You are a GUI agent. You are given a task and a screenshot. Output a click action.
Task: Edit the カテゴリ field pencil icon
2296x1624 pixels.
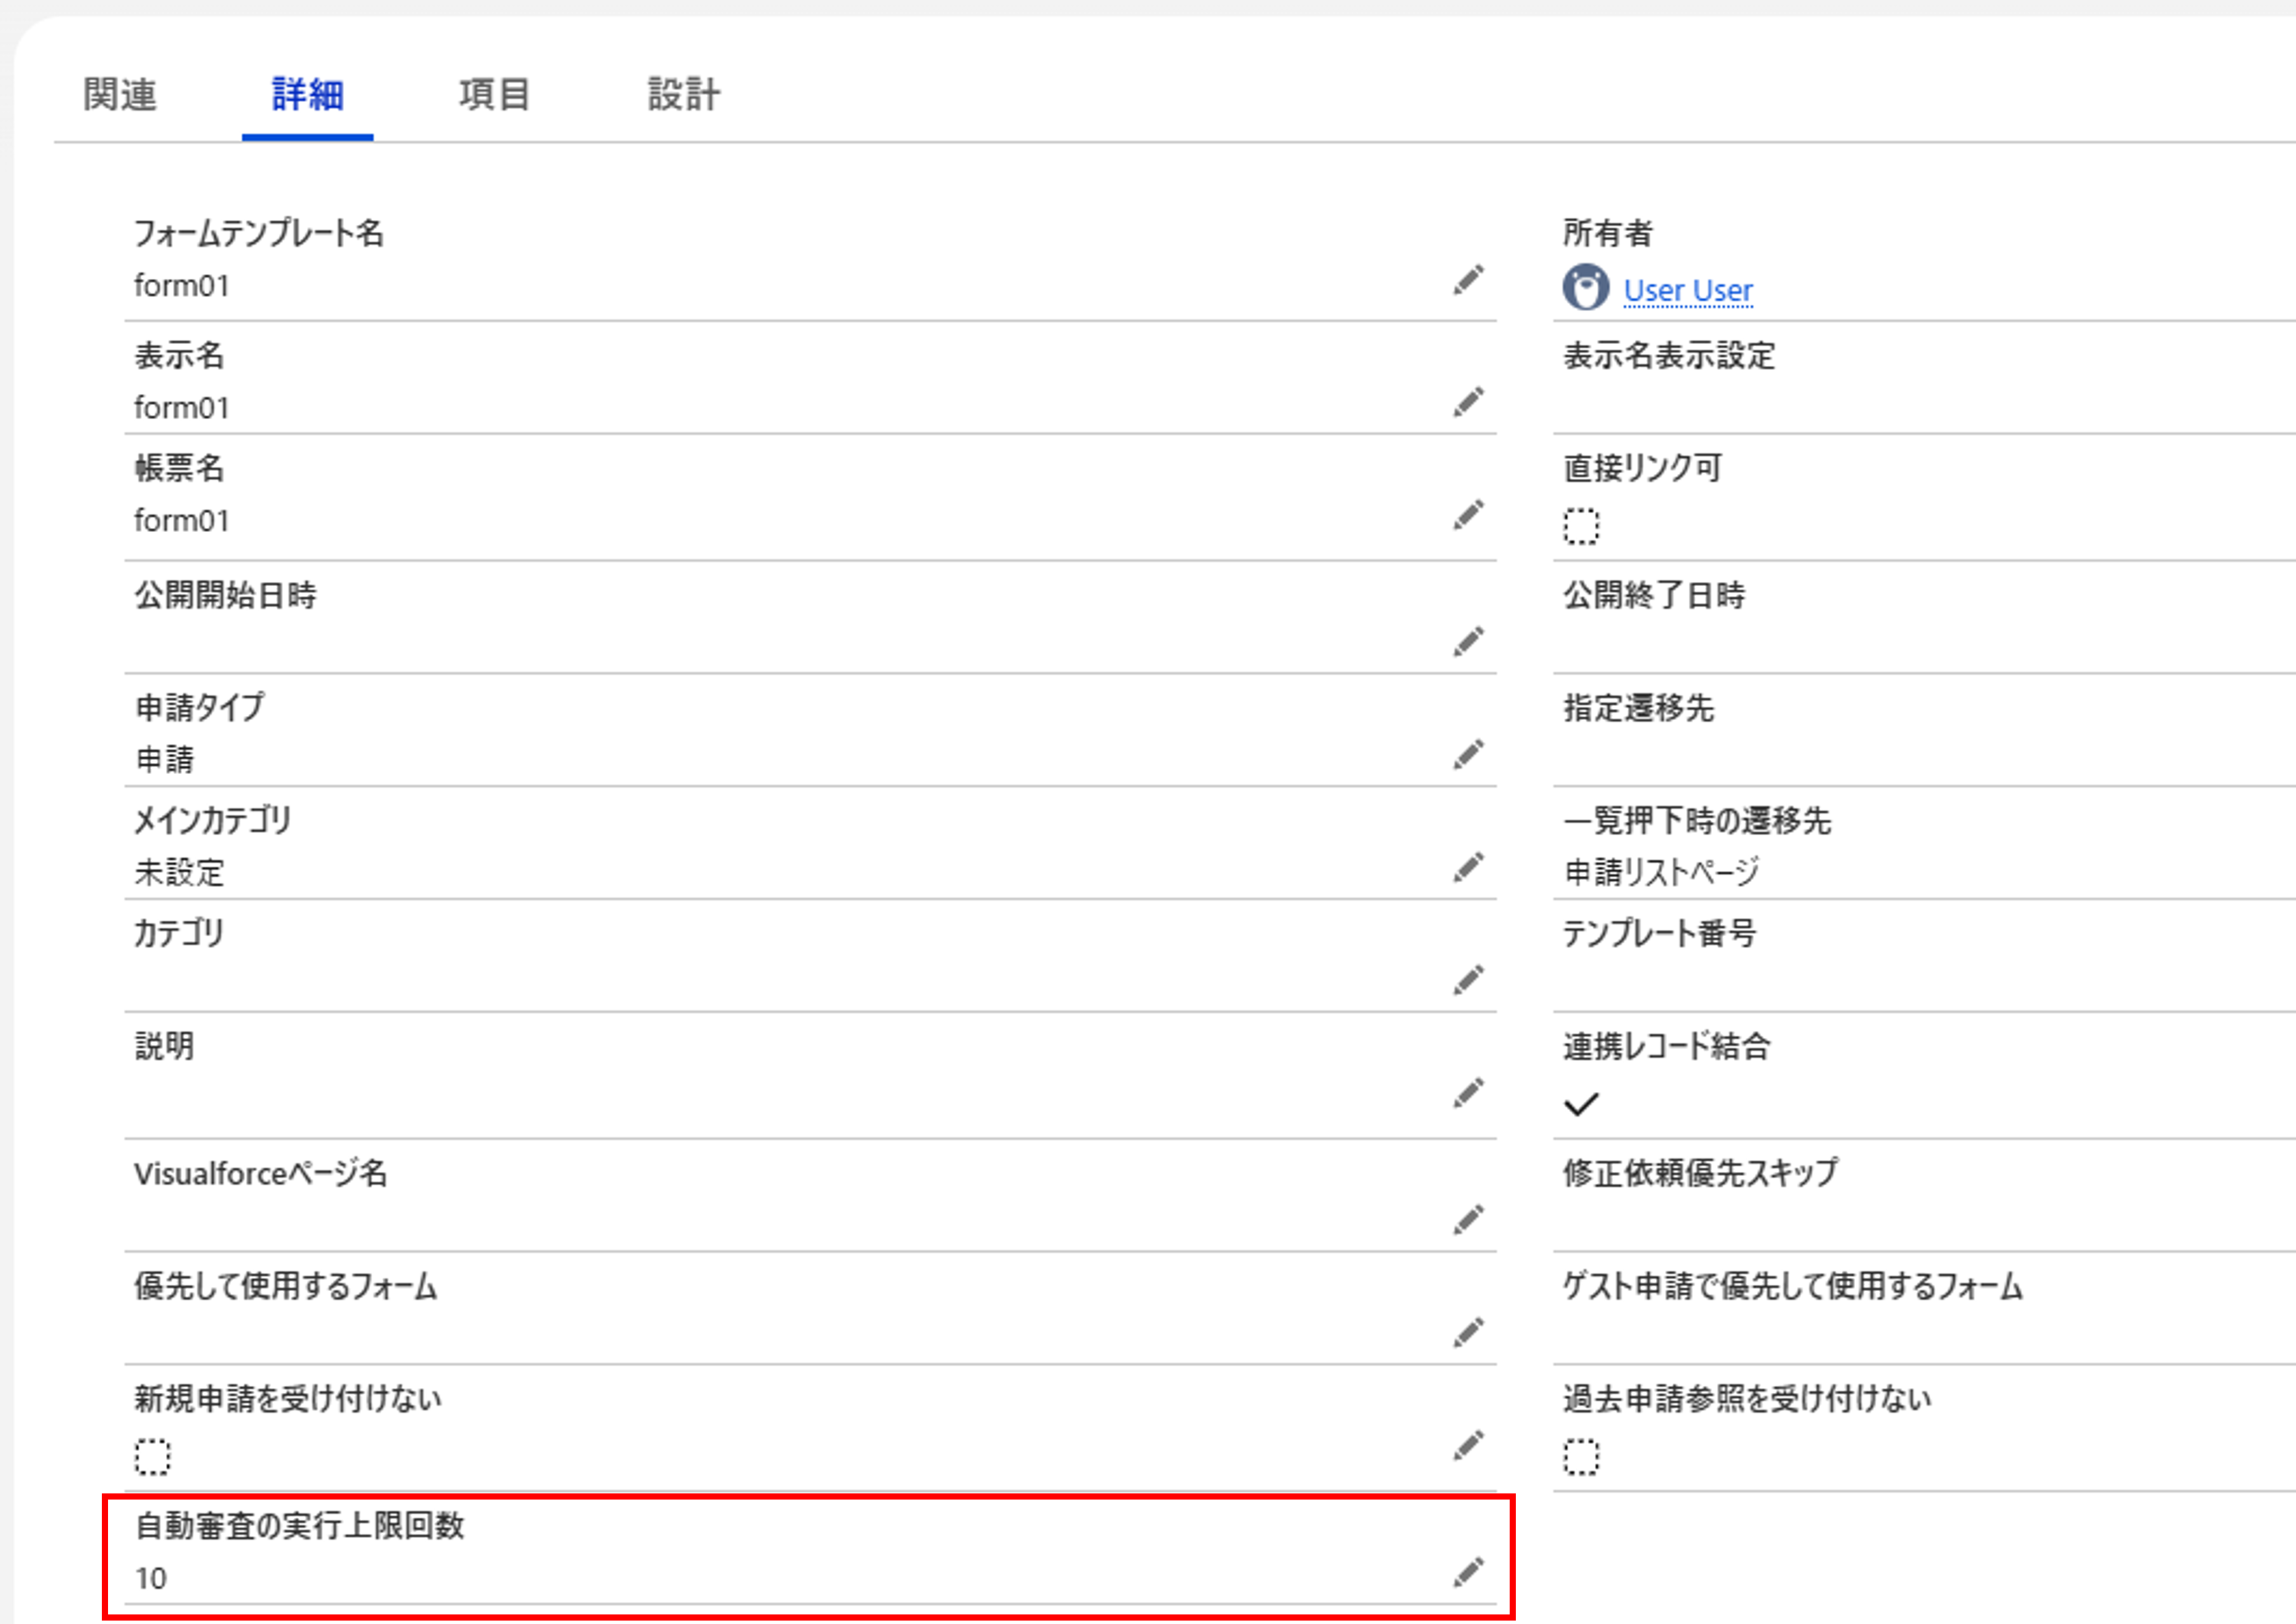pyautogui.click(x=1468, y=981)
